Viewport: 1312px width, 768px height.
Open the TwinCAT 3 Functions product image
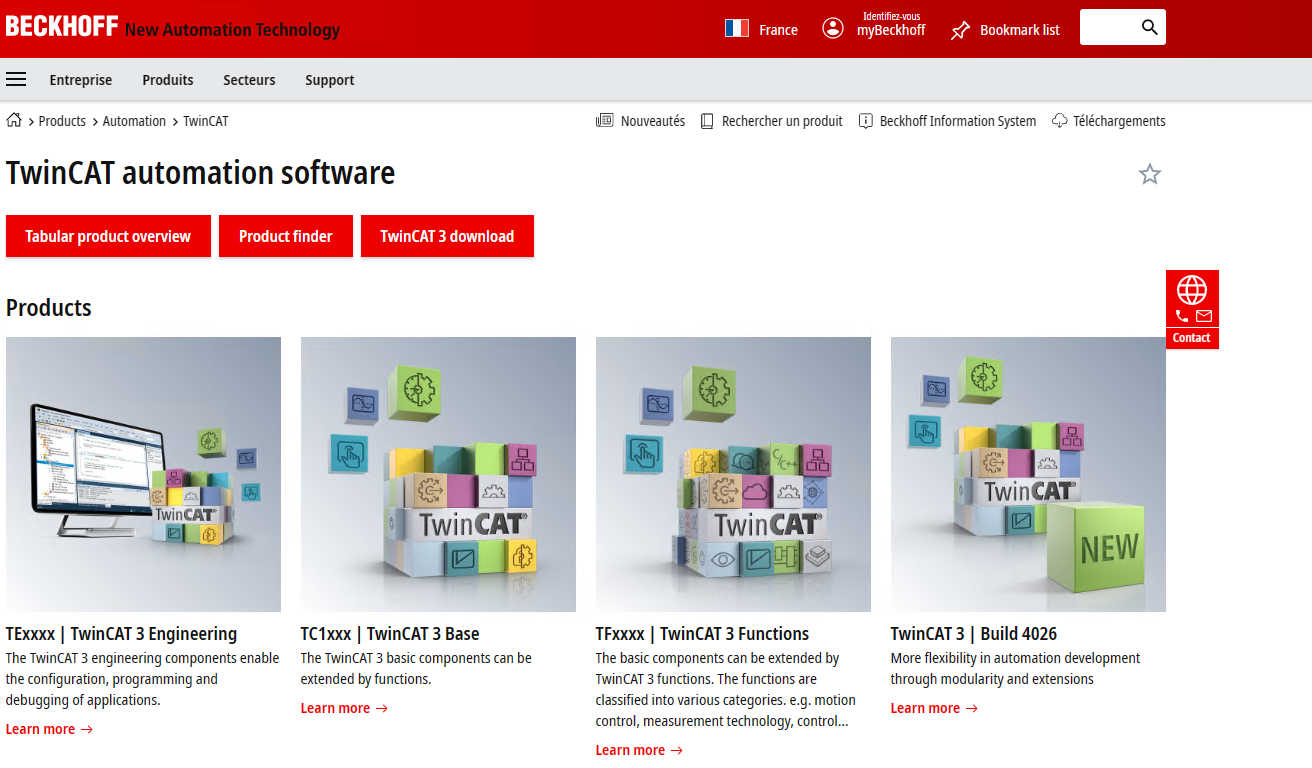(733, 474)
